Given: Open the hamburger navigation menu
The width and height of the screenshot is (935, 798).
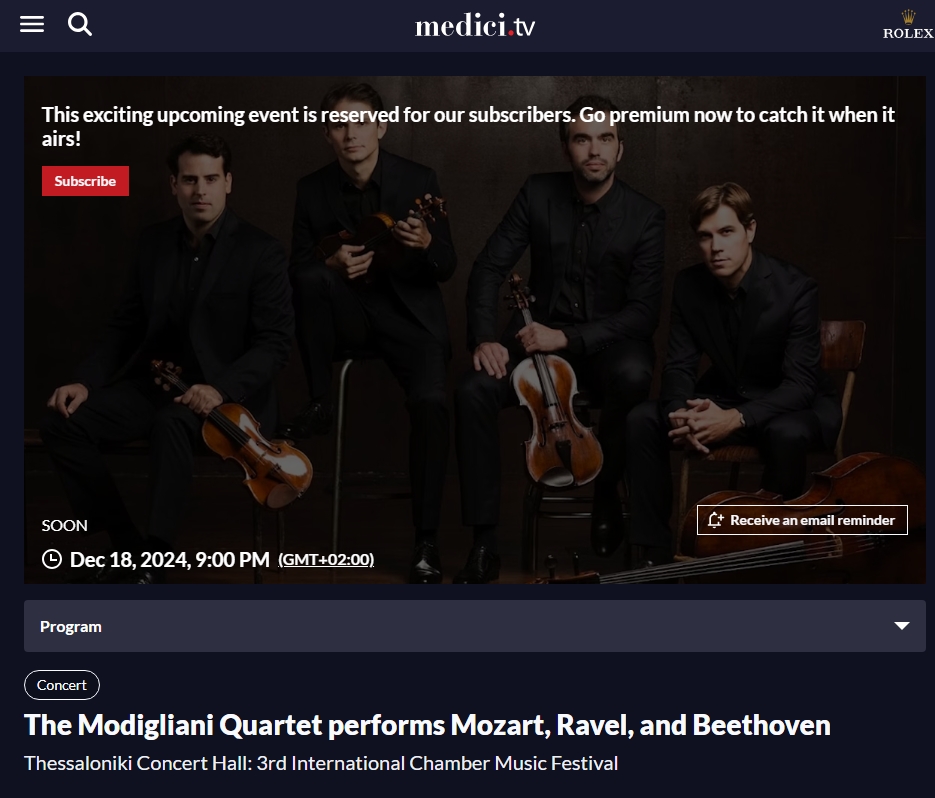Looking at the screenshot, I should click(32, 24).
